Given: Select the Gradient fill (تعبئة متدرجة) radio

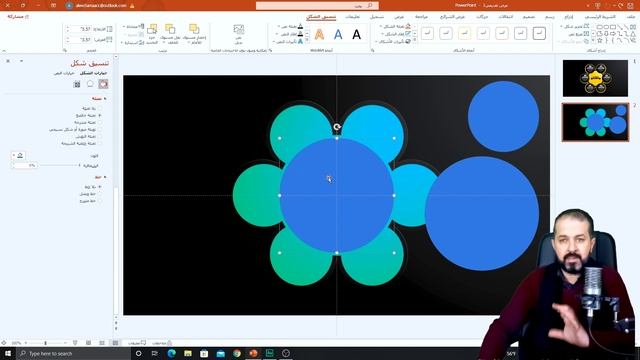Looking at the screenshot, I should click(100, 122).
